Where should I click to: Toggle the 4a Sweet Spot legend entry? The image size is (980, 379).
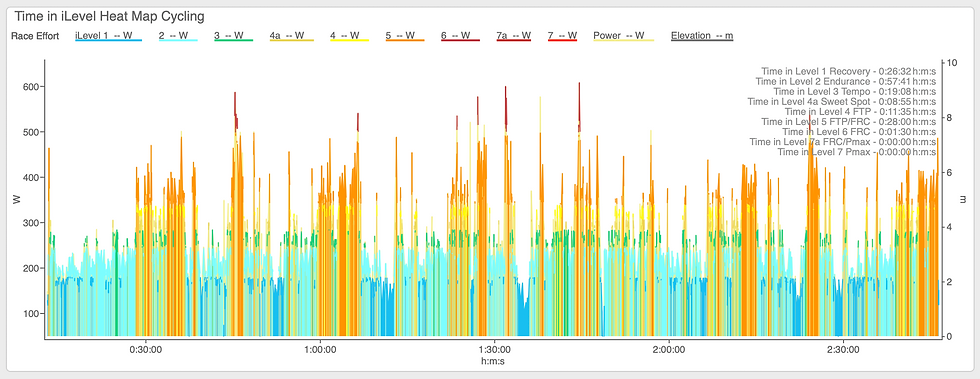291,36
